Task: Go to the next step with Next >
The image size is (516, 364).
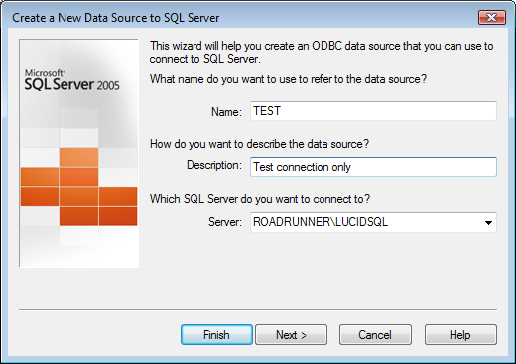Action: [x=291, y=335]
